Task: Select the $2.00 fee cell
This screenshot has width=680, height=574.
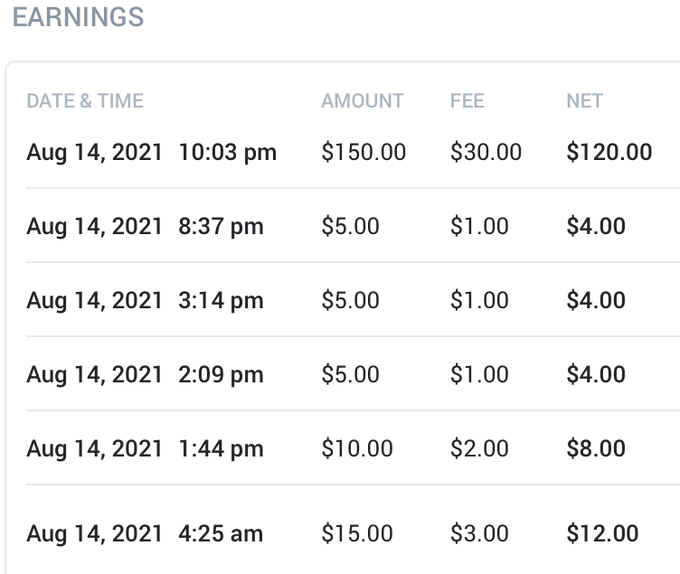Action: coord(480,448)
